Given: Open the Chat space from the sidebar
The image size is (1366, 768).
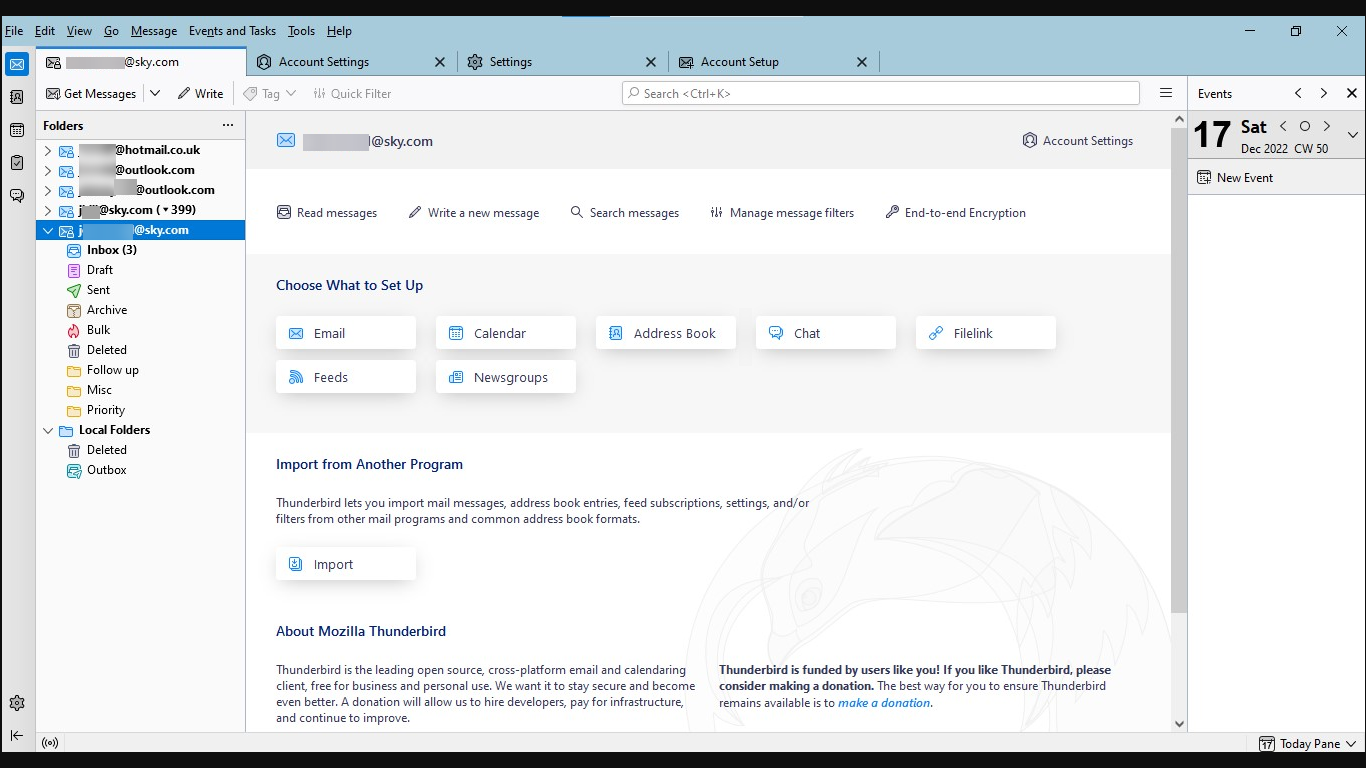Looking at the screenshot, I should point(16,196).
